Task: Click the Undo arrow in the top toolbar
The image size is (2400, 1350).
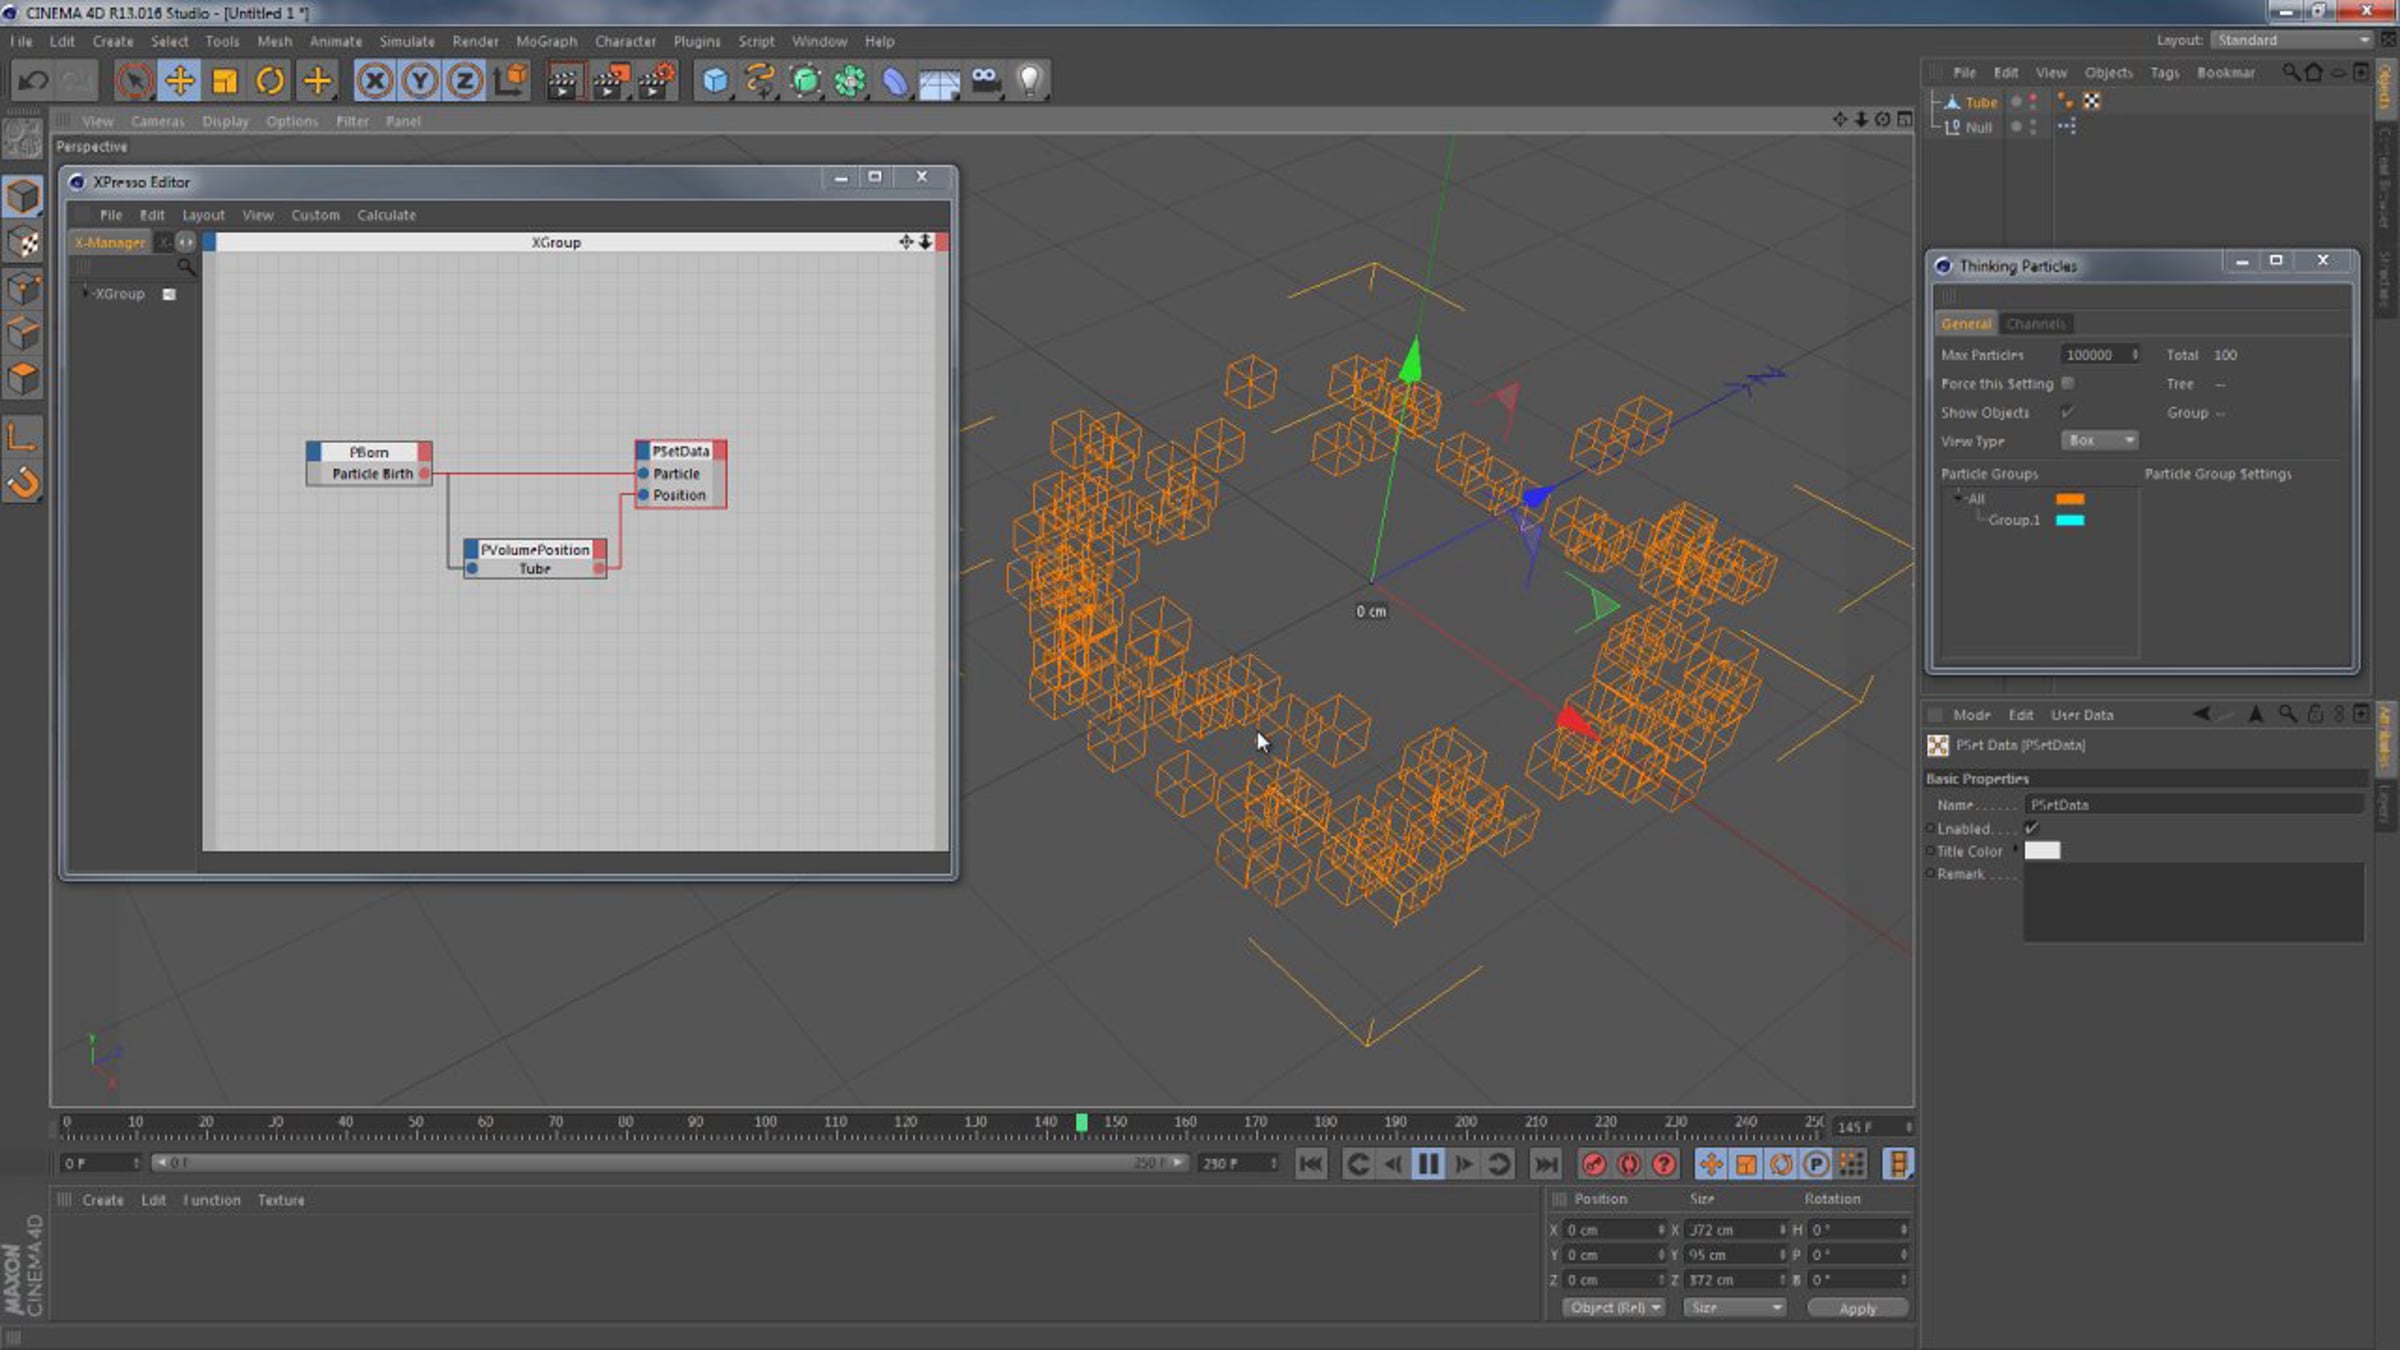Action: (x=33, y=81)
